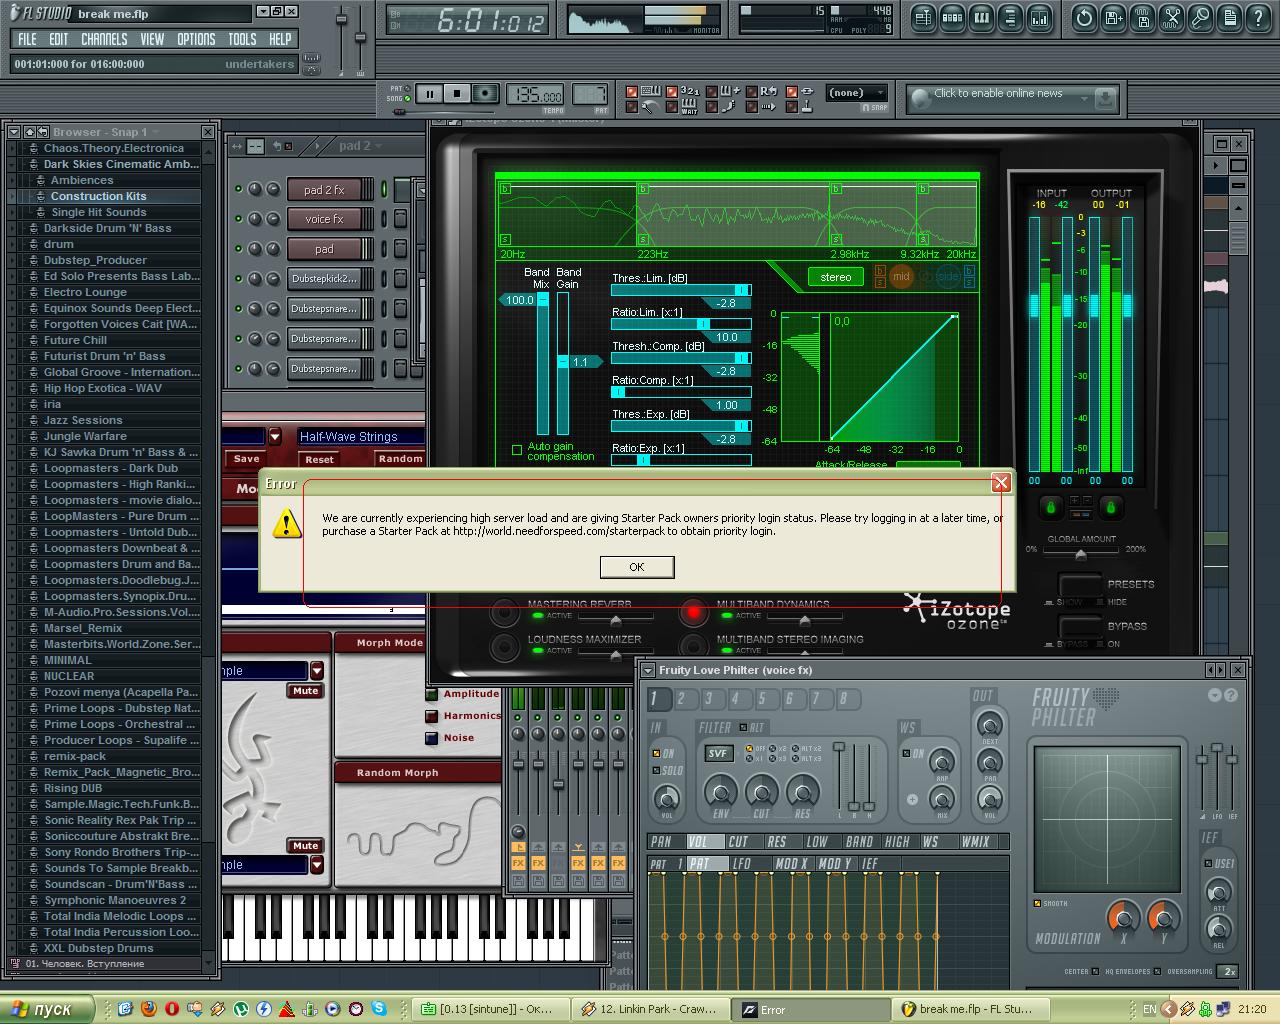Toggle the filter ALT switch
Screen dimensions: 1280x1024
(744, 728)
